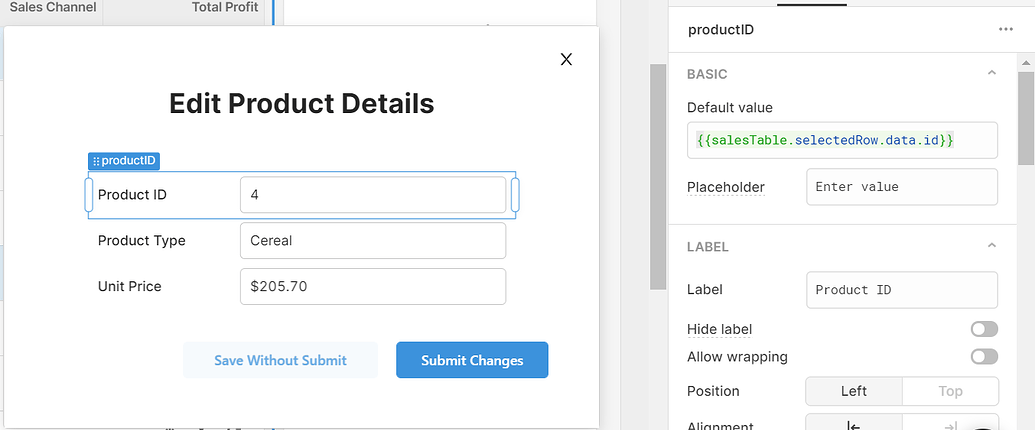Toggle the Hide label switch
Image resolution: width=1035 pixels, height=430 pixels.
(984, 329)
